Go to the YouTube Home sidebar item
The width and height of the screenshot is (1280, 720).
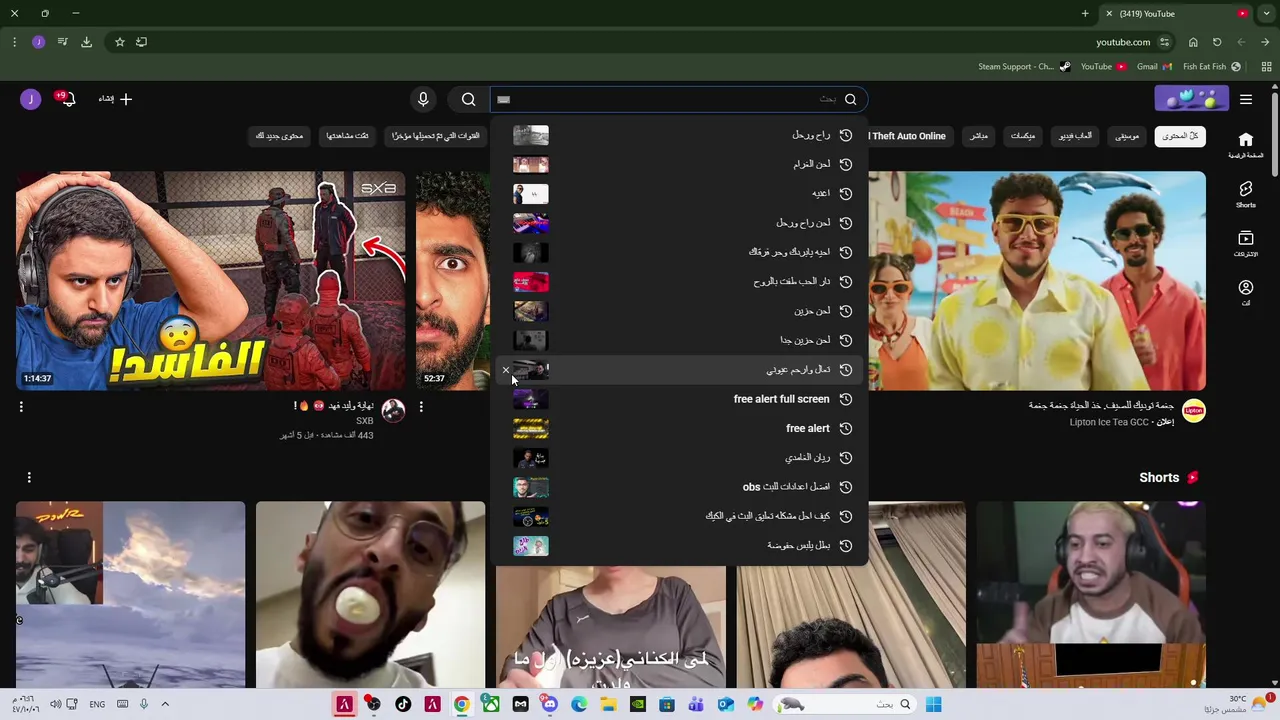tap(1246, 145)
